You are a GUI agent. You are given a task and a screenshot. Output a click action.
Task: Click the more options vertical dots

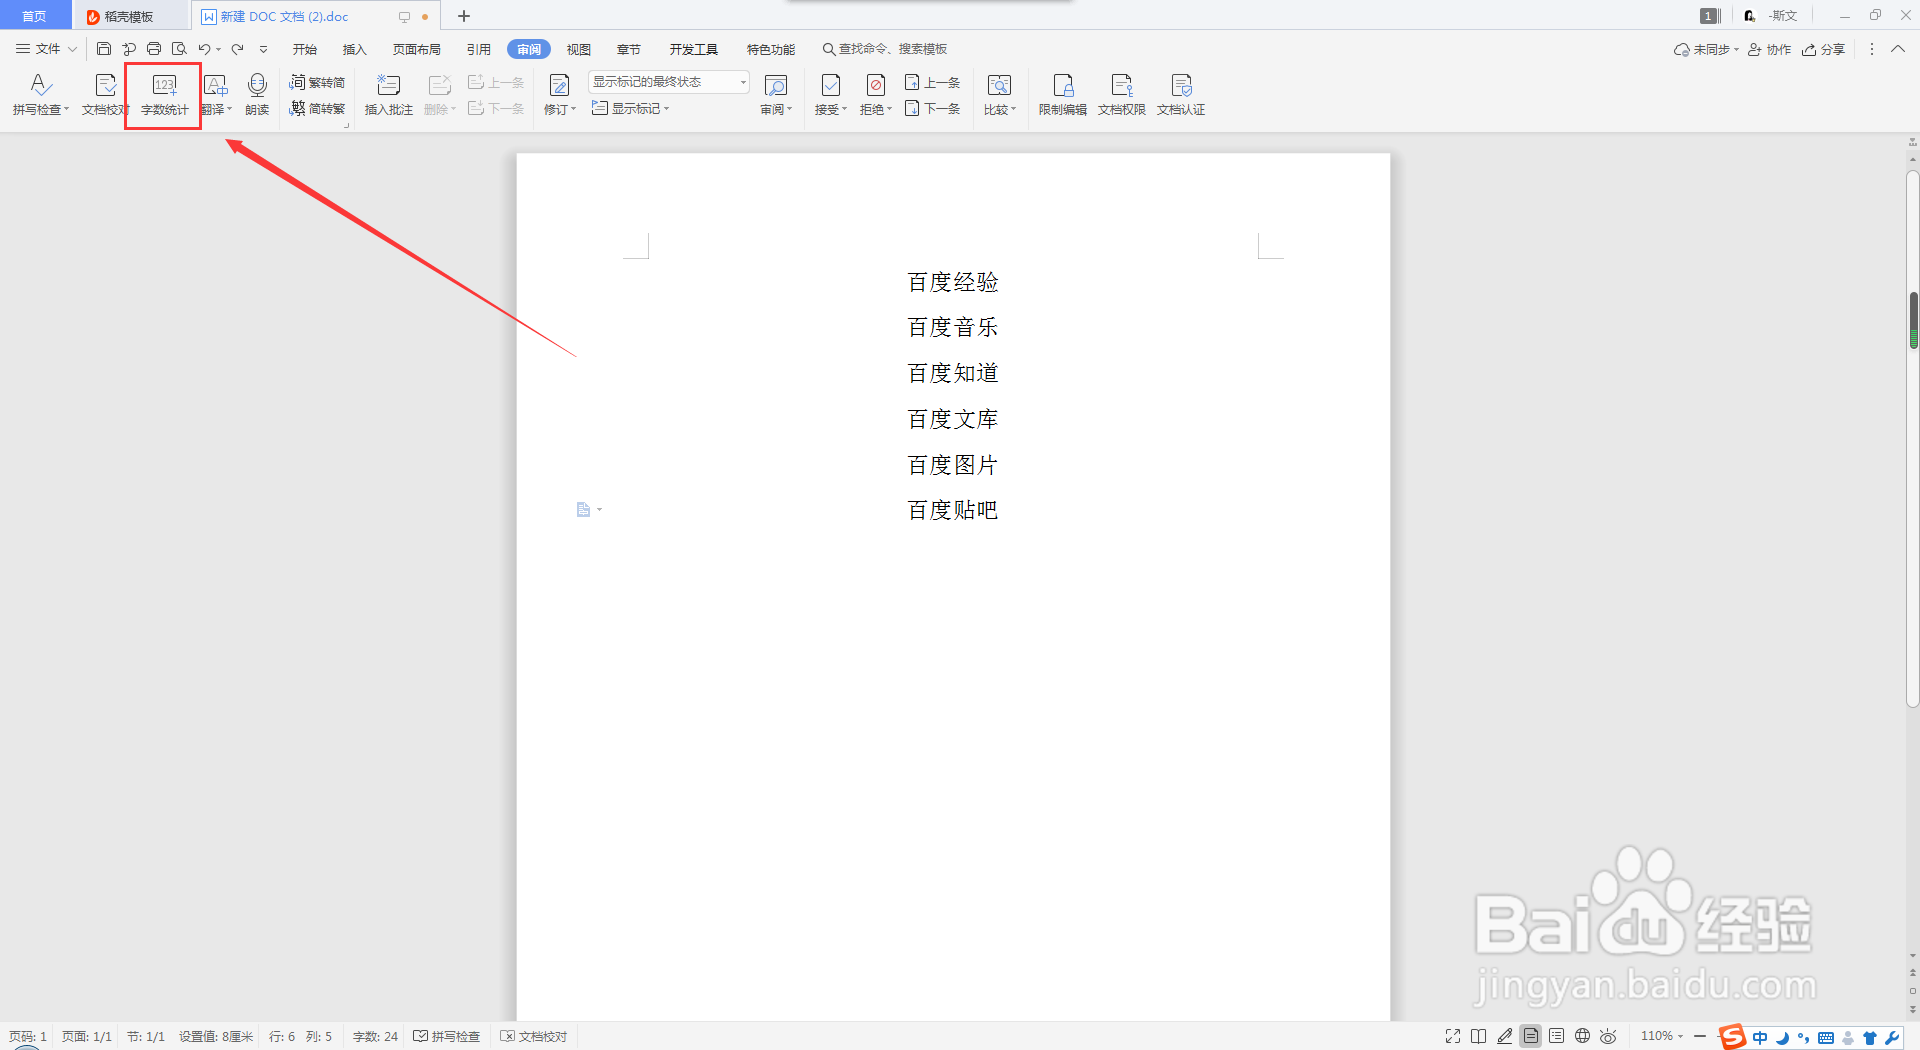coord(1872,49)
